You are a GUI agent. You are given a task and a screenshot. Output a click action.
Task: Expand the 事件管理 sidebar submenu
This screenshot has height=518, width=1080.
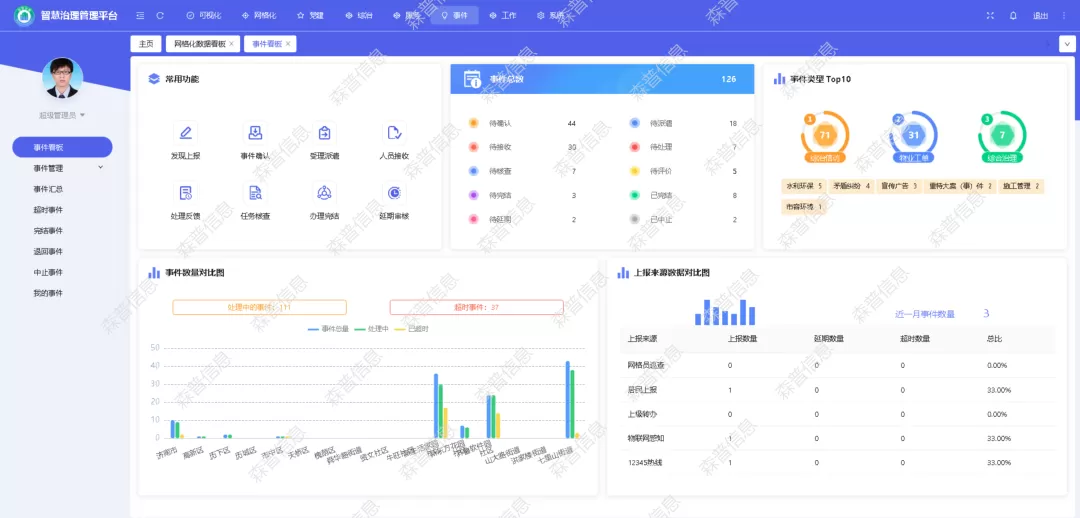(x=62, y=167)
